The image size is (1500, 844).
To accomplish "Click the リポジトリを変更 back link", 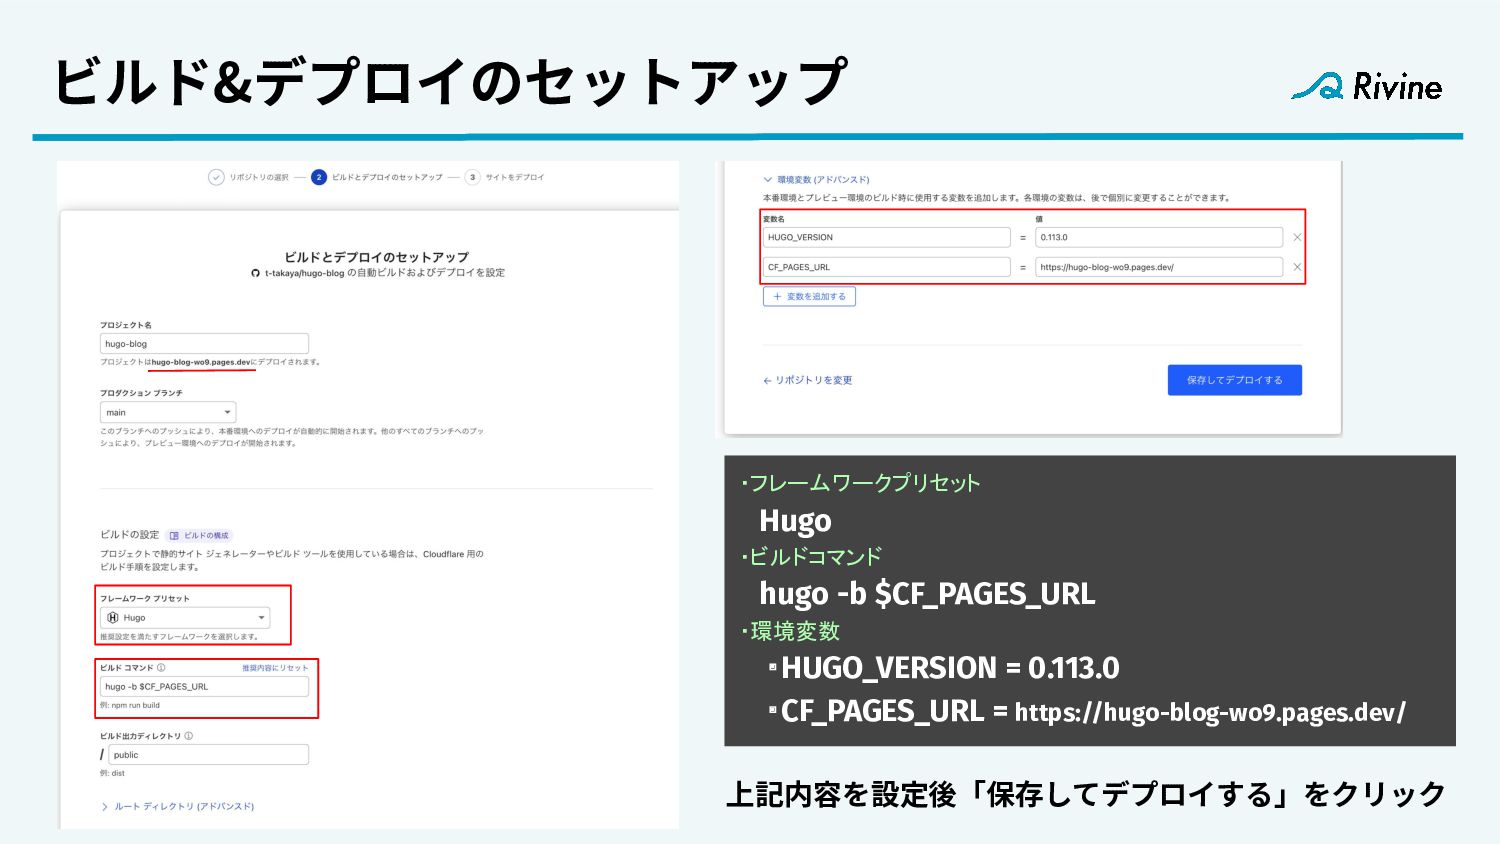I will coord(808,380).
